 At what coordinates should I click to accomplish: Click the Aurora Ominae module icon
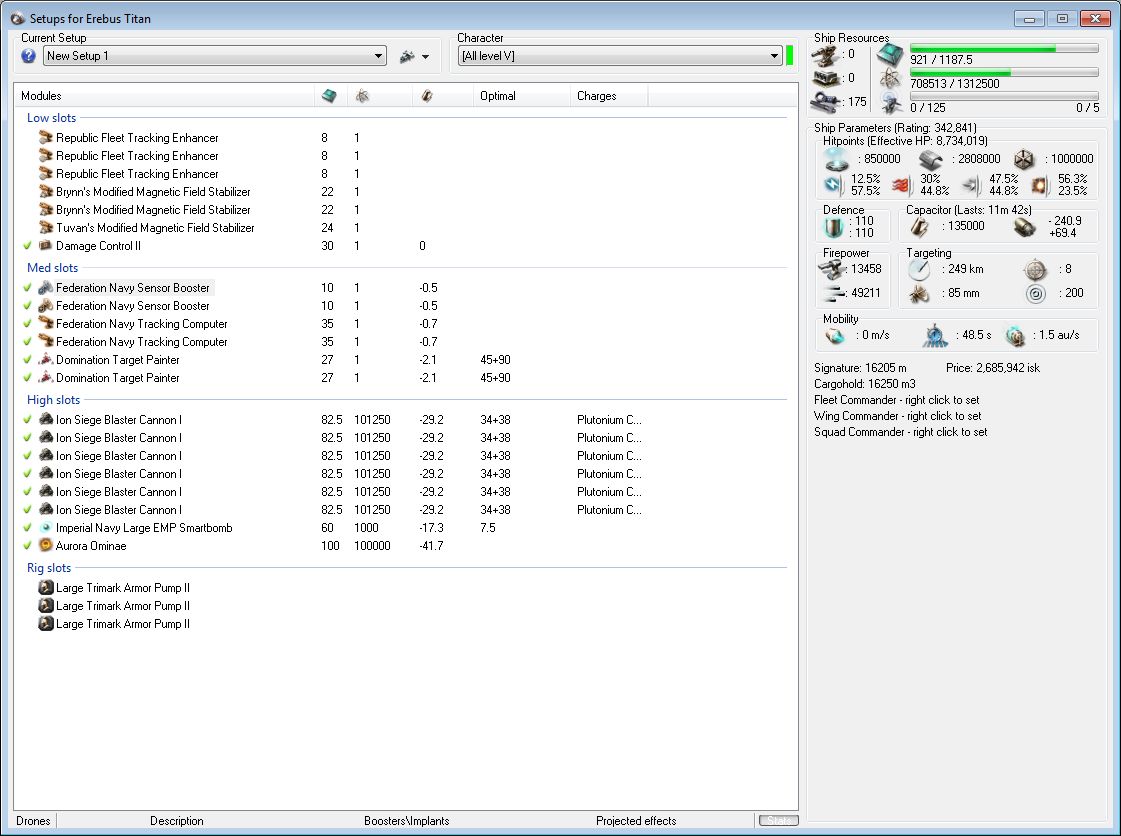tap(45, 546)
